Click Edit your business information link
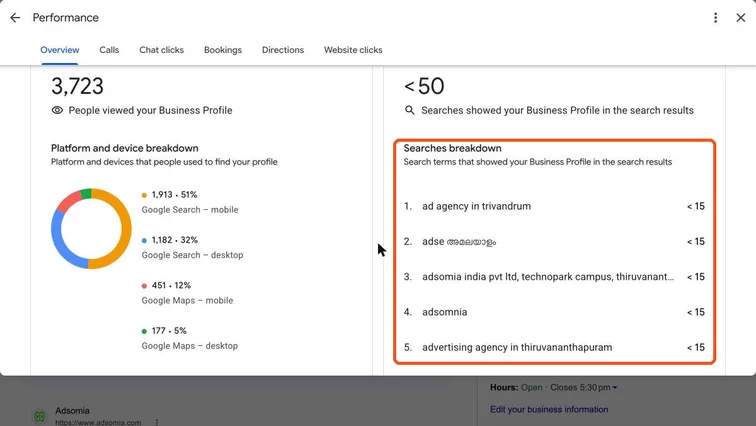Screen dimensions: 756x426 (549, 410)
